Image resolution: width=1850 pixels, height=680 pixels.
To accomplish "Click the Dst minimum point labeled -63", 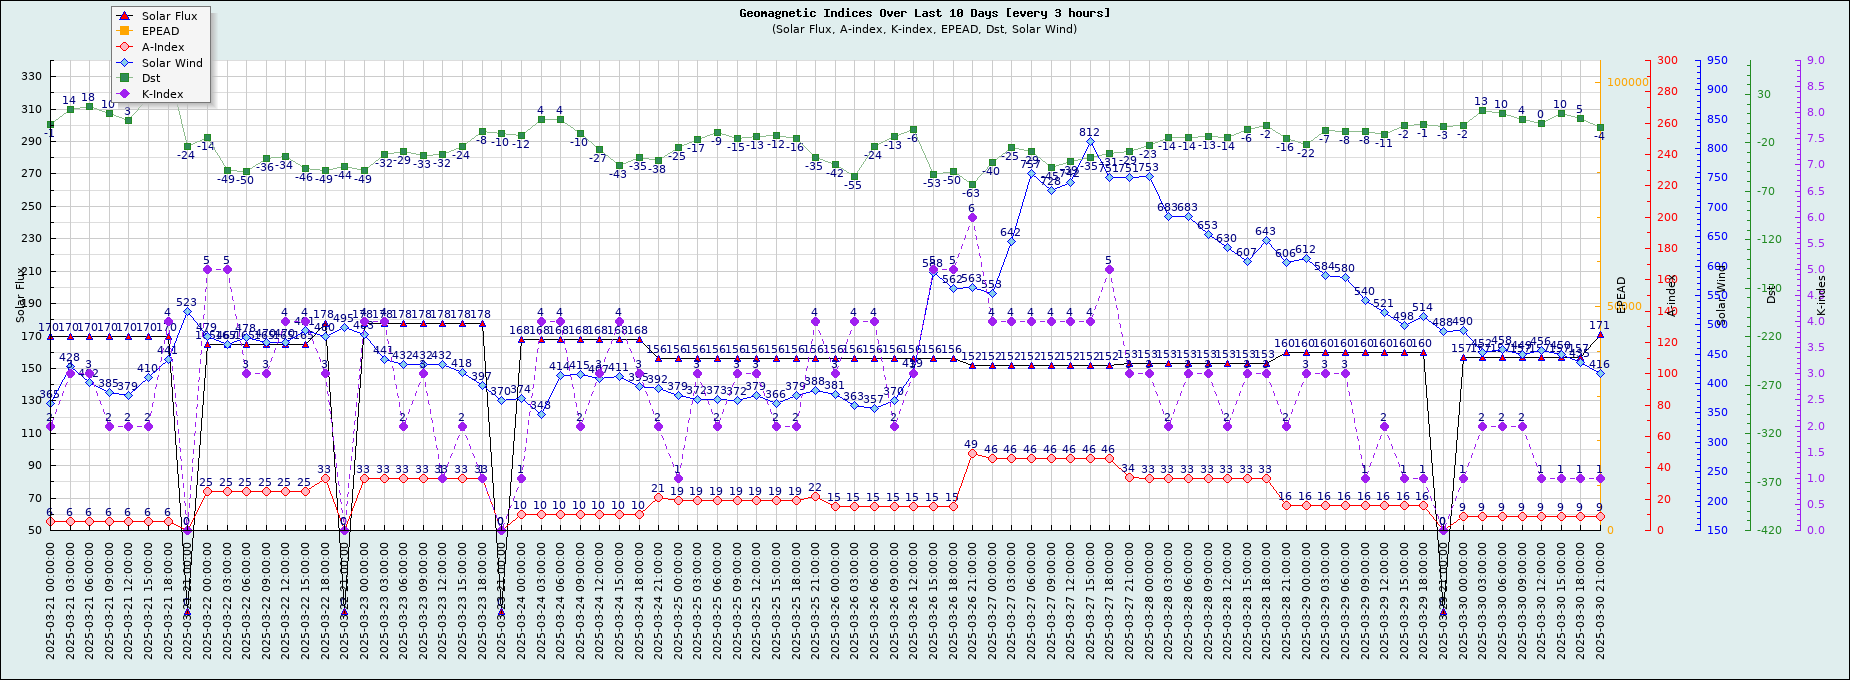I will pos(972,185).
